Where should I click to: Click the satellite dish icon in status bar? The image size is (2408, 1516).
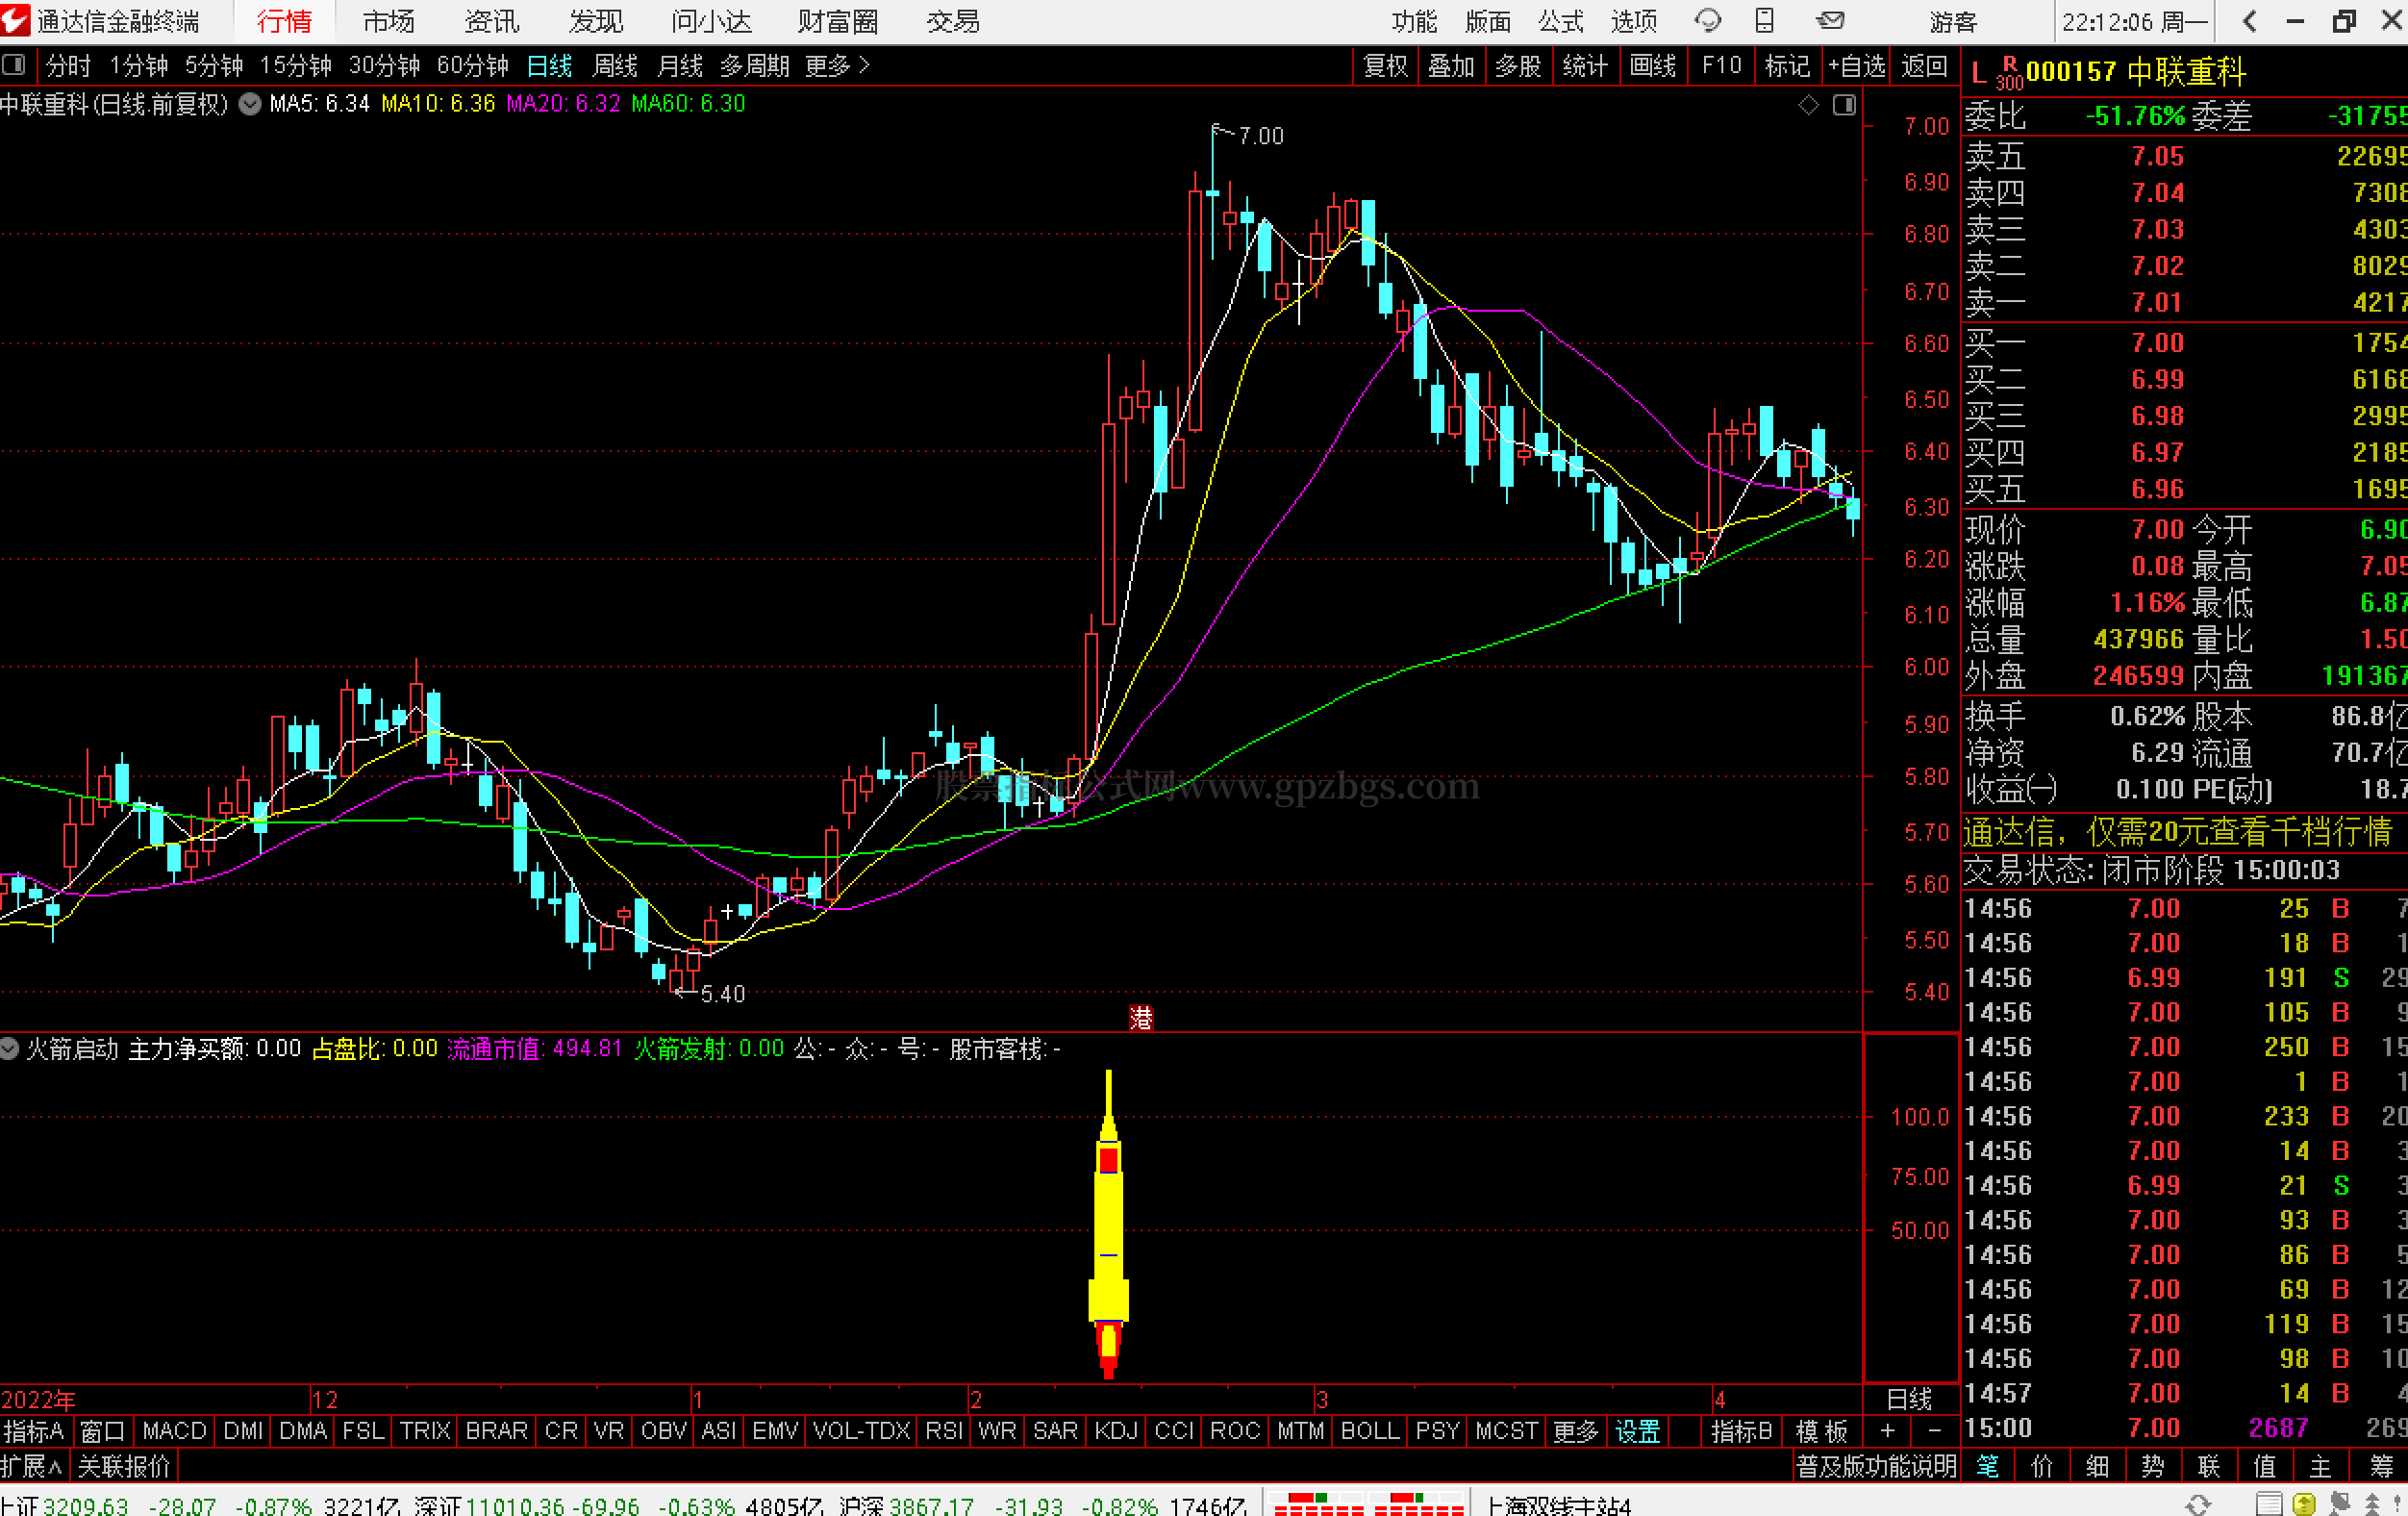pos(2339,1504)
